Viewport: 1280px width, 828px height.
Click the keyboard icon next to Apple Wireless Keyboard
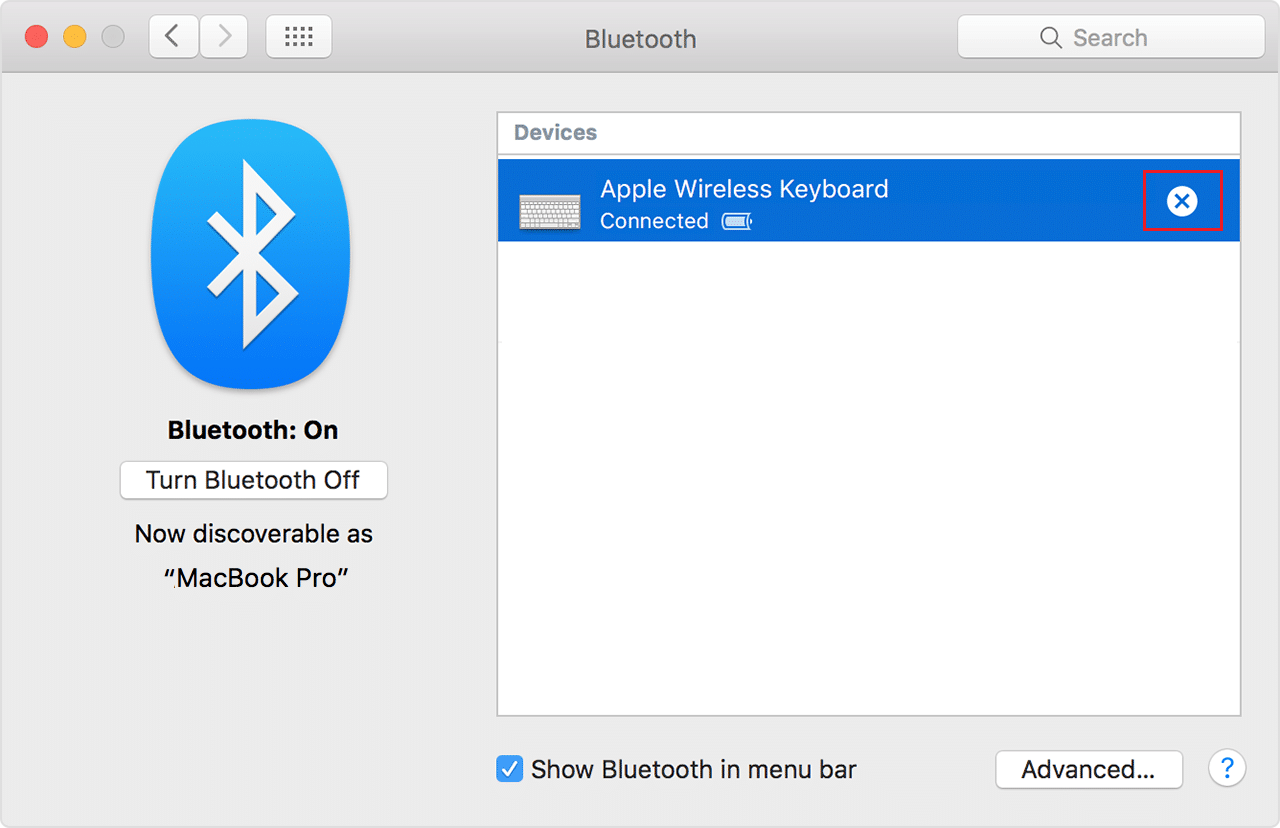pyautogui.click(x=550, y=210)
